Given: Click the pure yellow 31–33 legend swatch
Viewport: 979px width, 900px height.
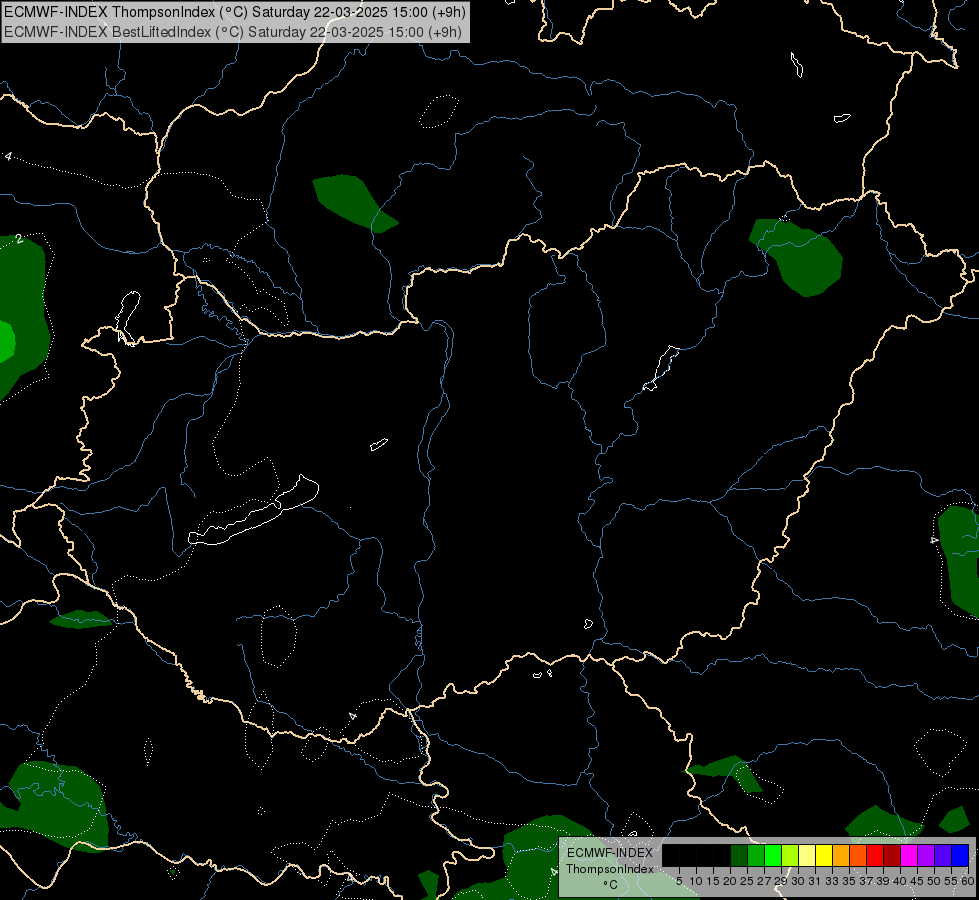Looking at the screenshot, I should [824, 855].
